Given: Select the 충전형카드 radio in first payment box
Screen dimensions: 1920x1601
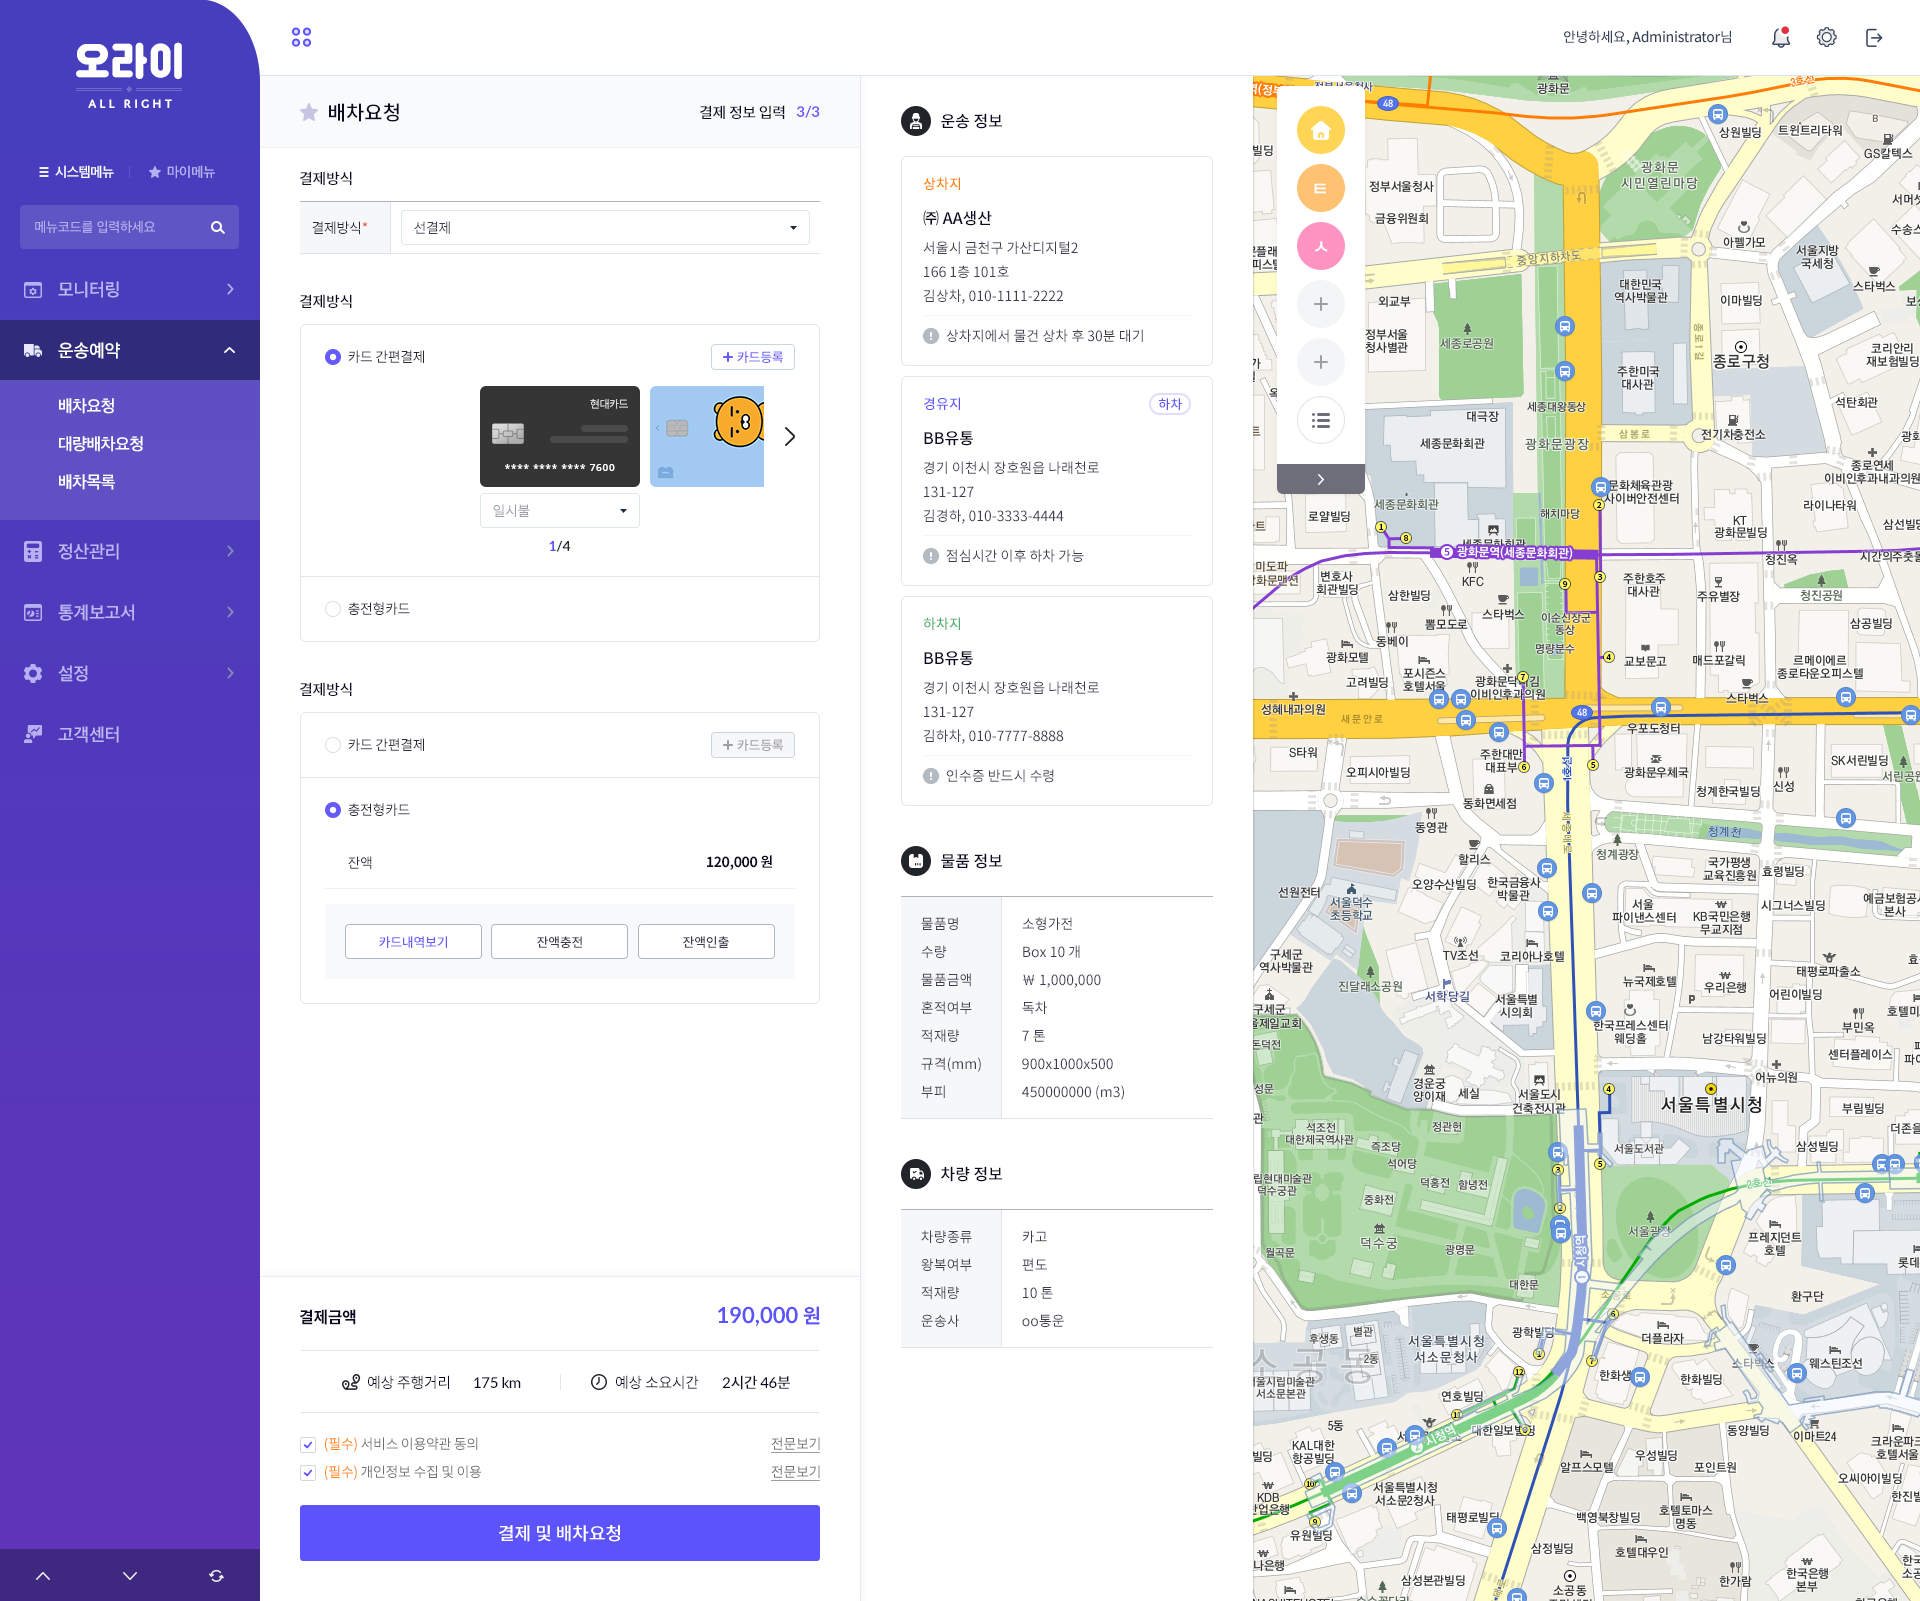Looking at the screenshot, I should 333,609.
